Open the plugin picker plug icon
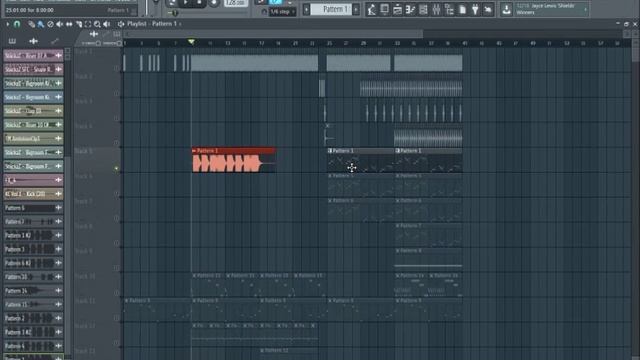 click(x=475, y=9)
